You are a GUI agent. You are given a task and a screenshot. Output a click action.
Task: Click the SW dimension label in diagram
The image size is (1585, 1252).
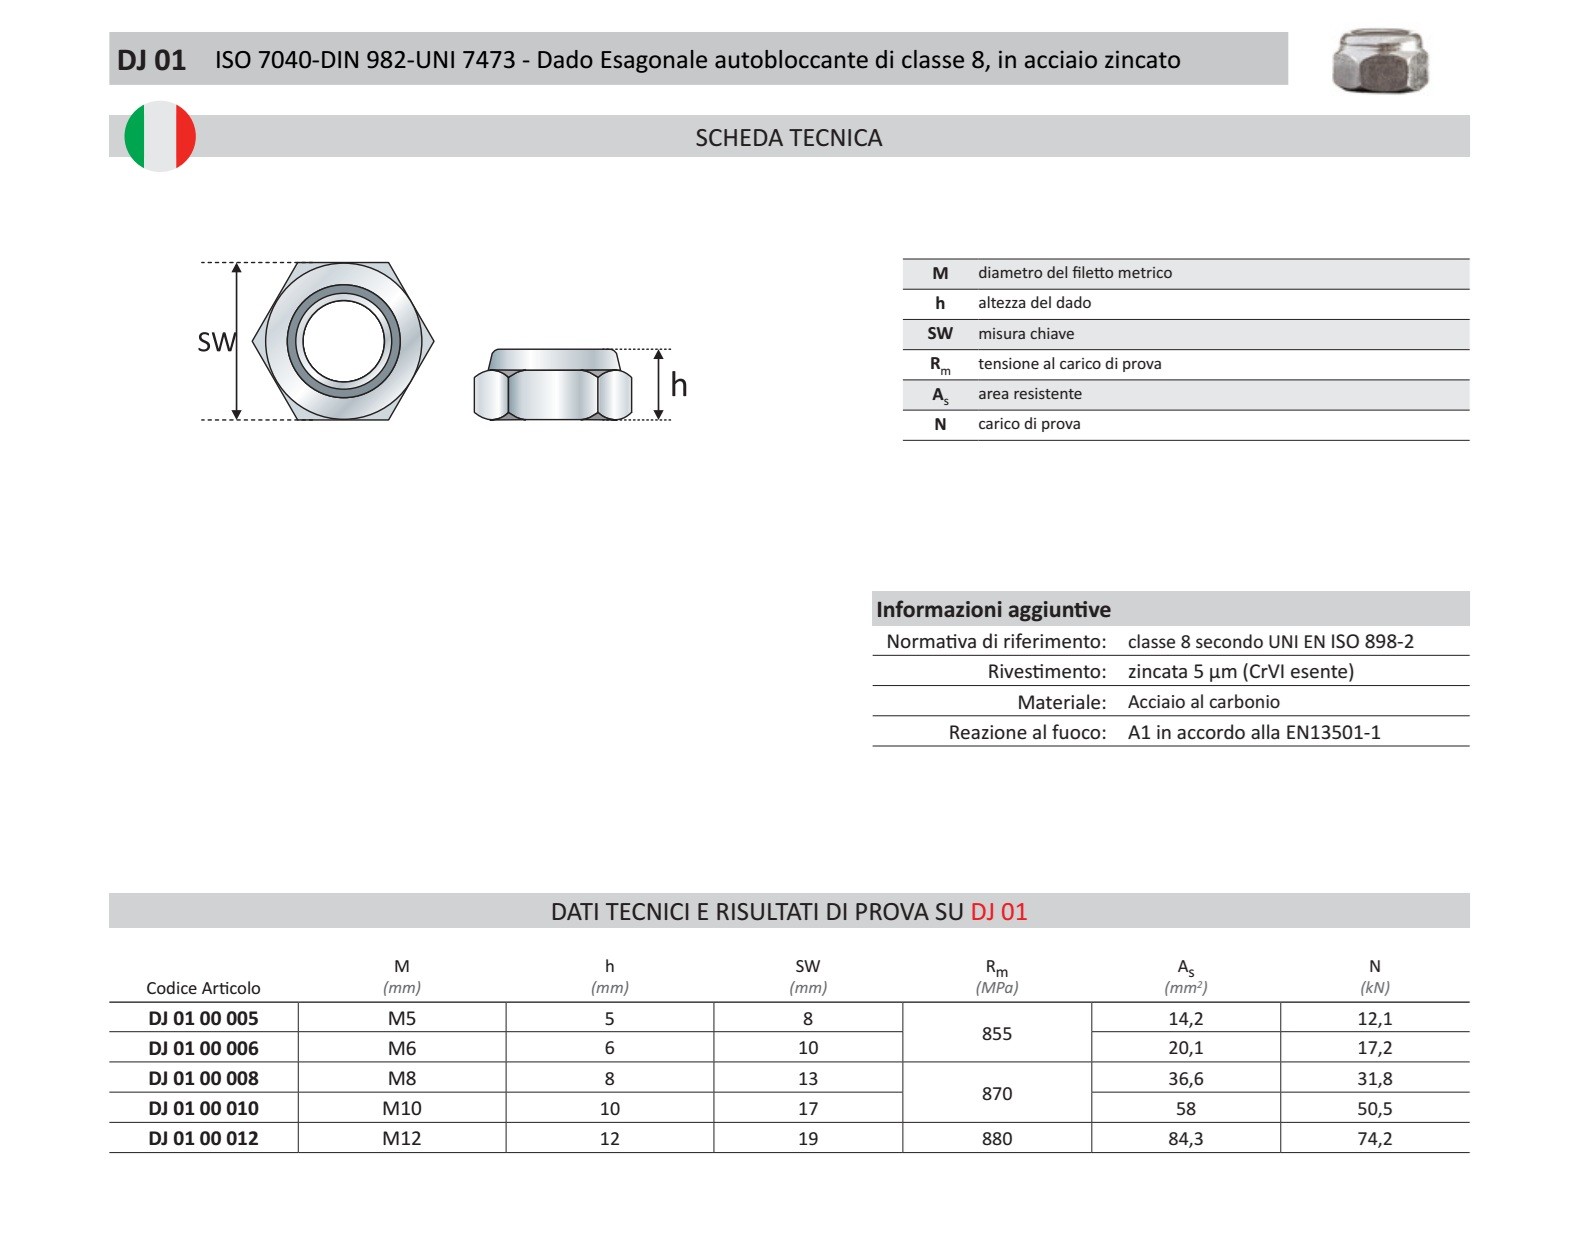click(x=215, y=342)
